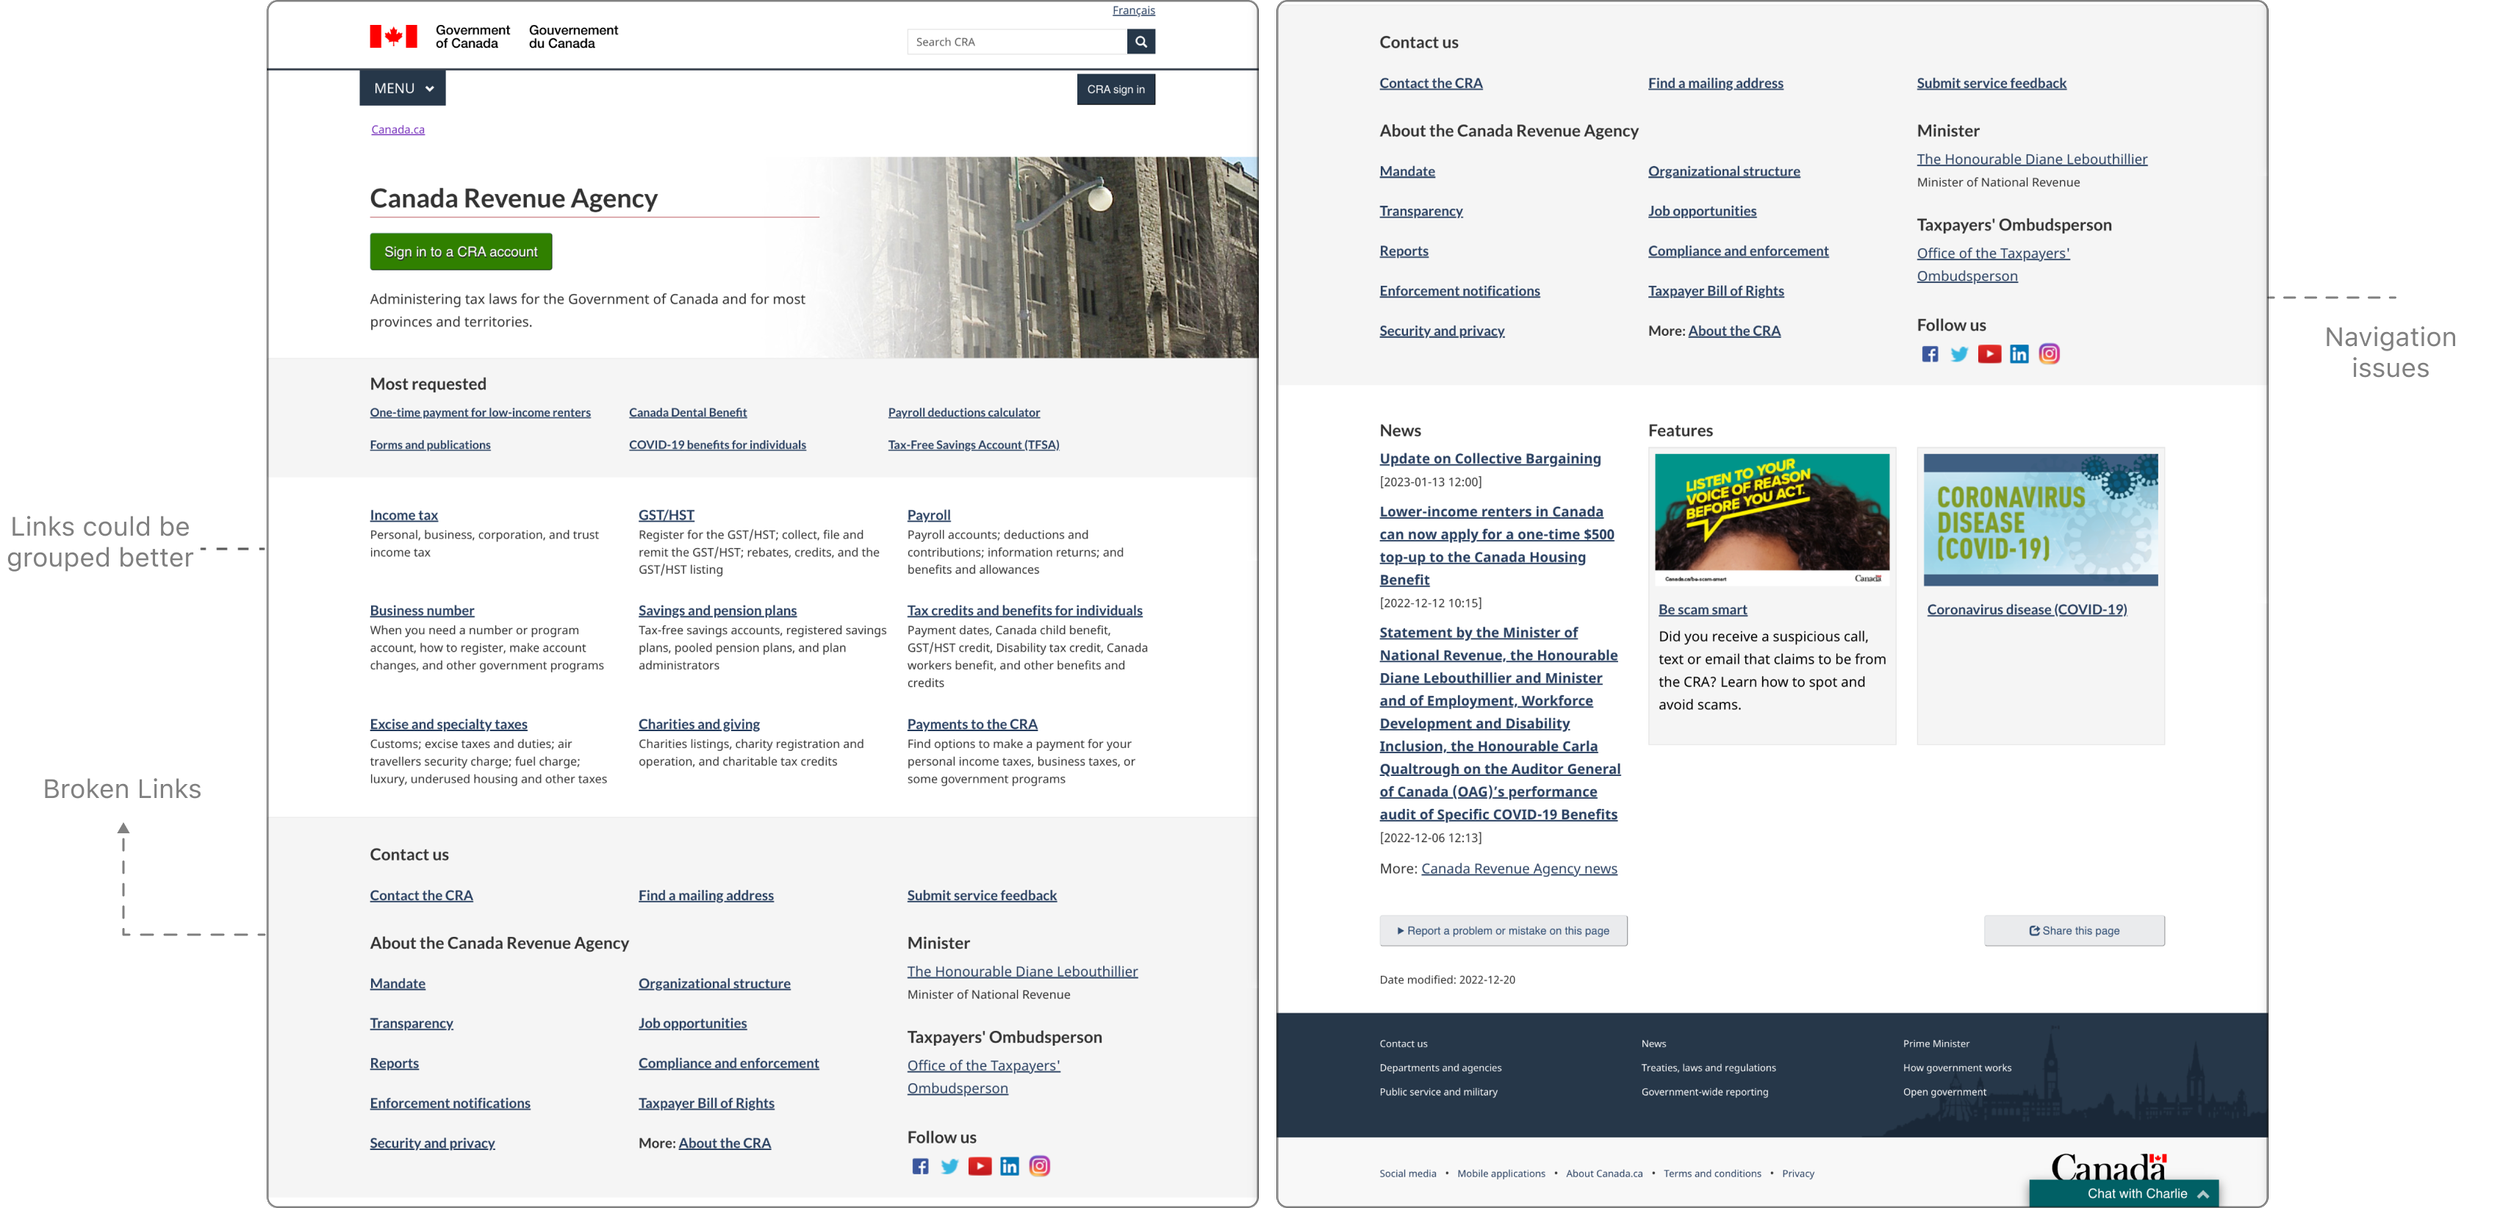This screenshot has width=2500, height=1208.
Task: Click the CRA sign in button
Action: click(x=1115, y=89)
